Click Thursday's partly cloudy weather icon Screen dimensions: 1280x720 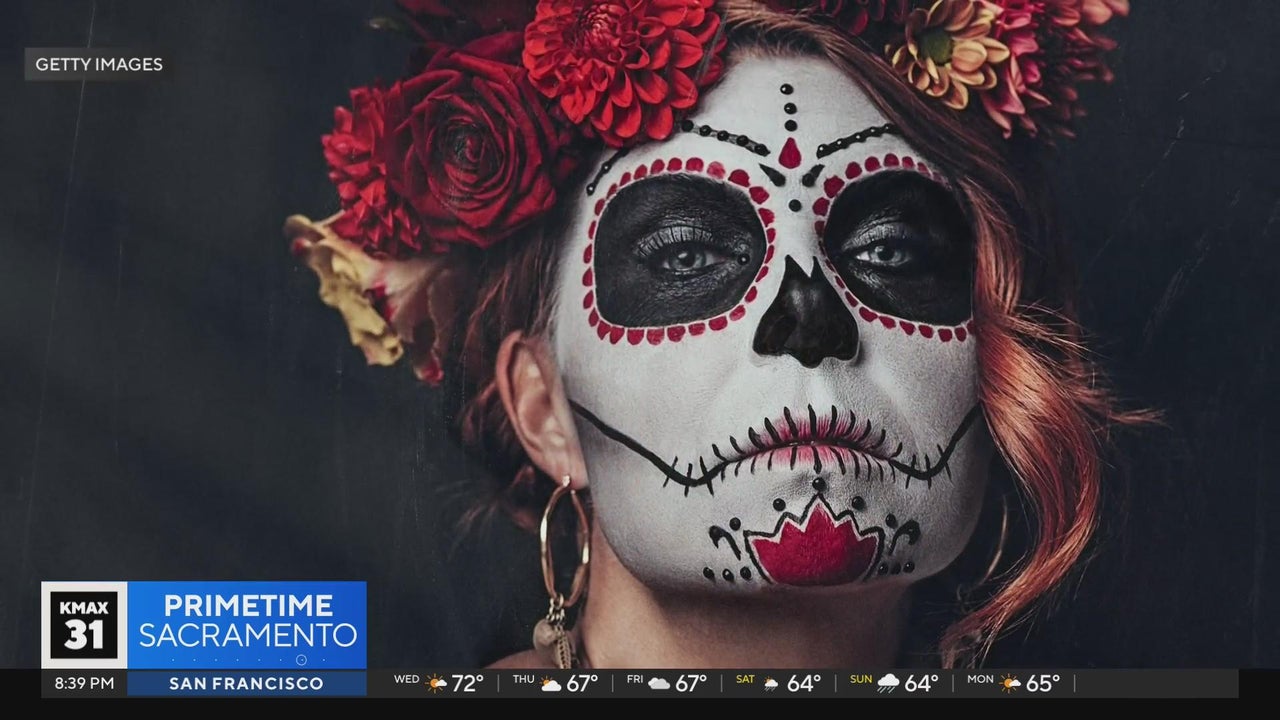coord(551,684)
